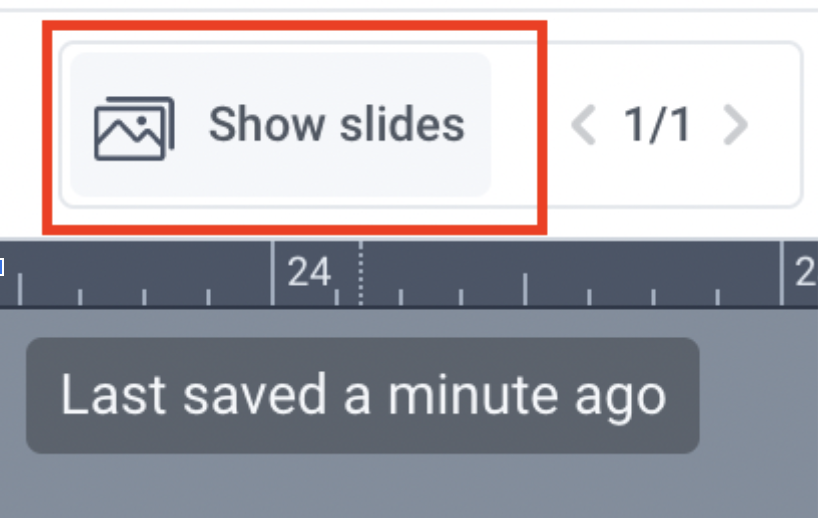Click the cut-off ruler number at right edge
The image size is (818, 518).
pos(805,272)
